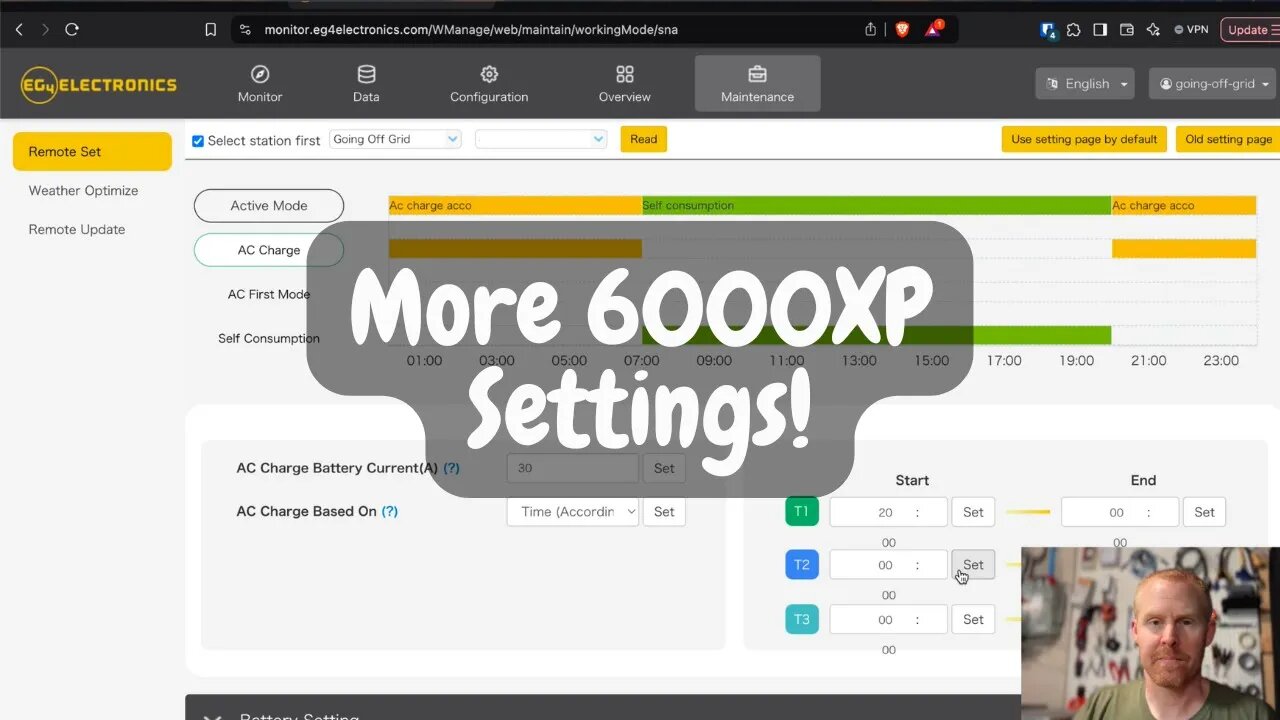
Task: Open Going Off Grid station dropdown
Action: (x=395, y=139)
